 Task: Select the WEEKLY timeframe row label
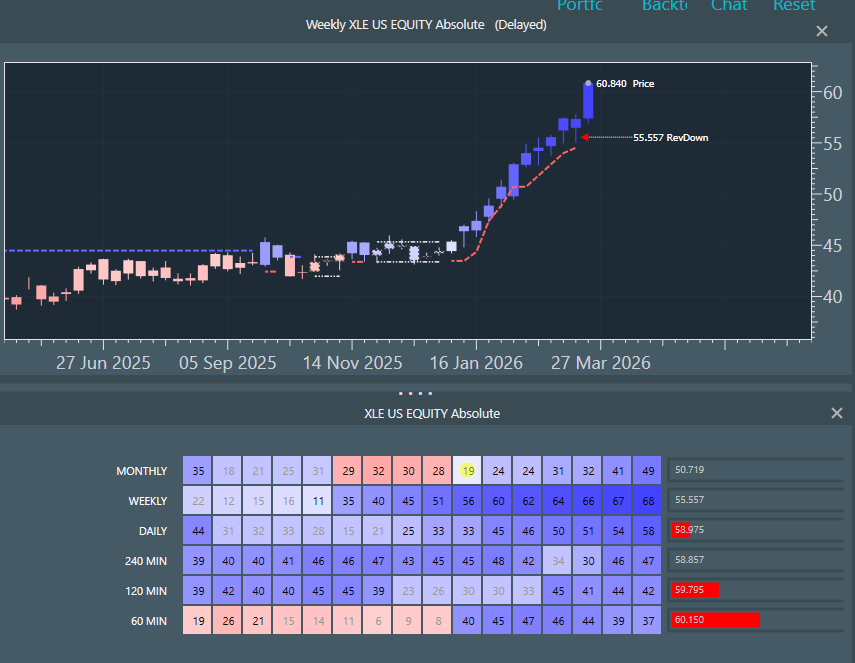coord(142,501)
